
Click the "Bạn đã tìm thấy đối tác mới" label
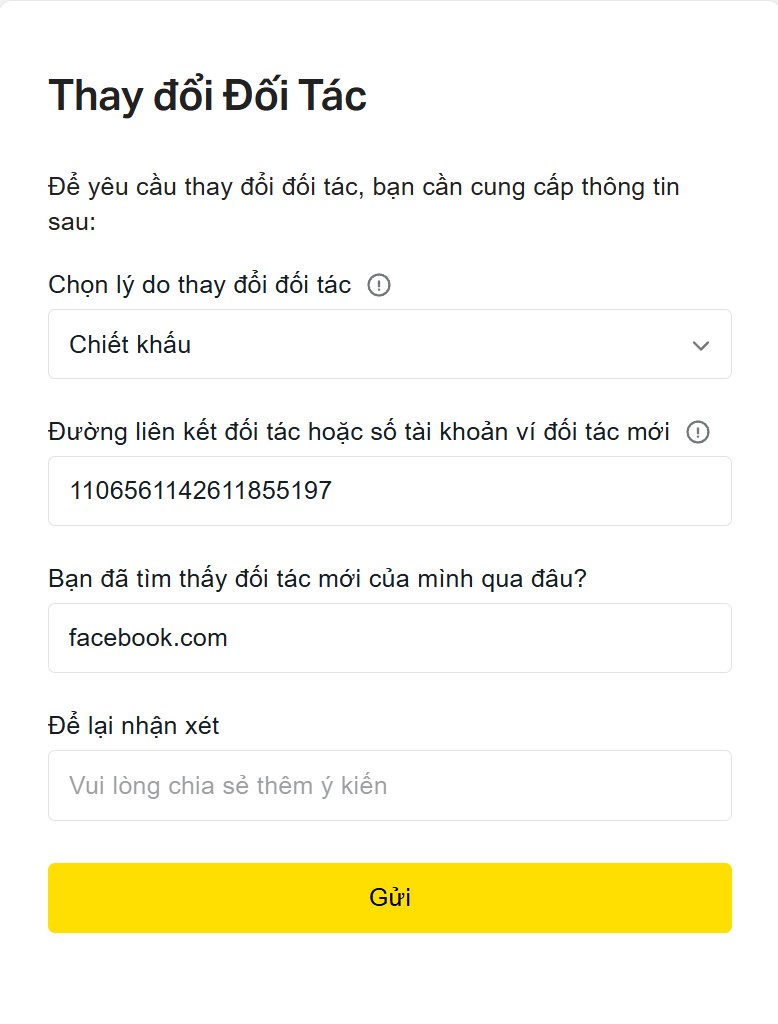[x=316, y=579]
